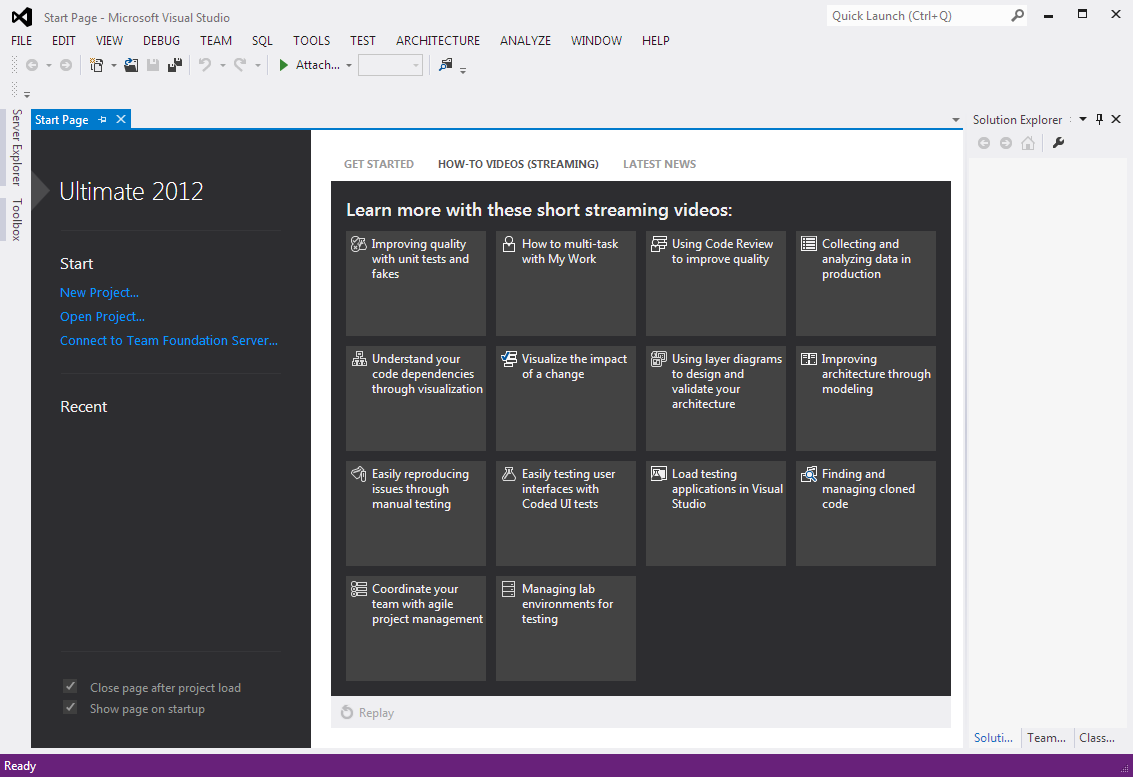Open video Easily reproducing issues through manual testing
This screenshot has height=777, width=1133.
tap(415, 513)
